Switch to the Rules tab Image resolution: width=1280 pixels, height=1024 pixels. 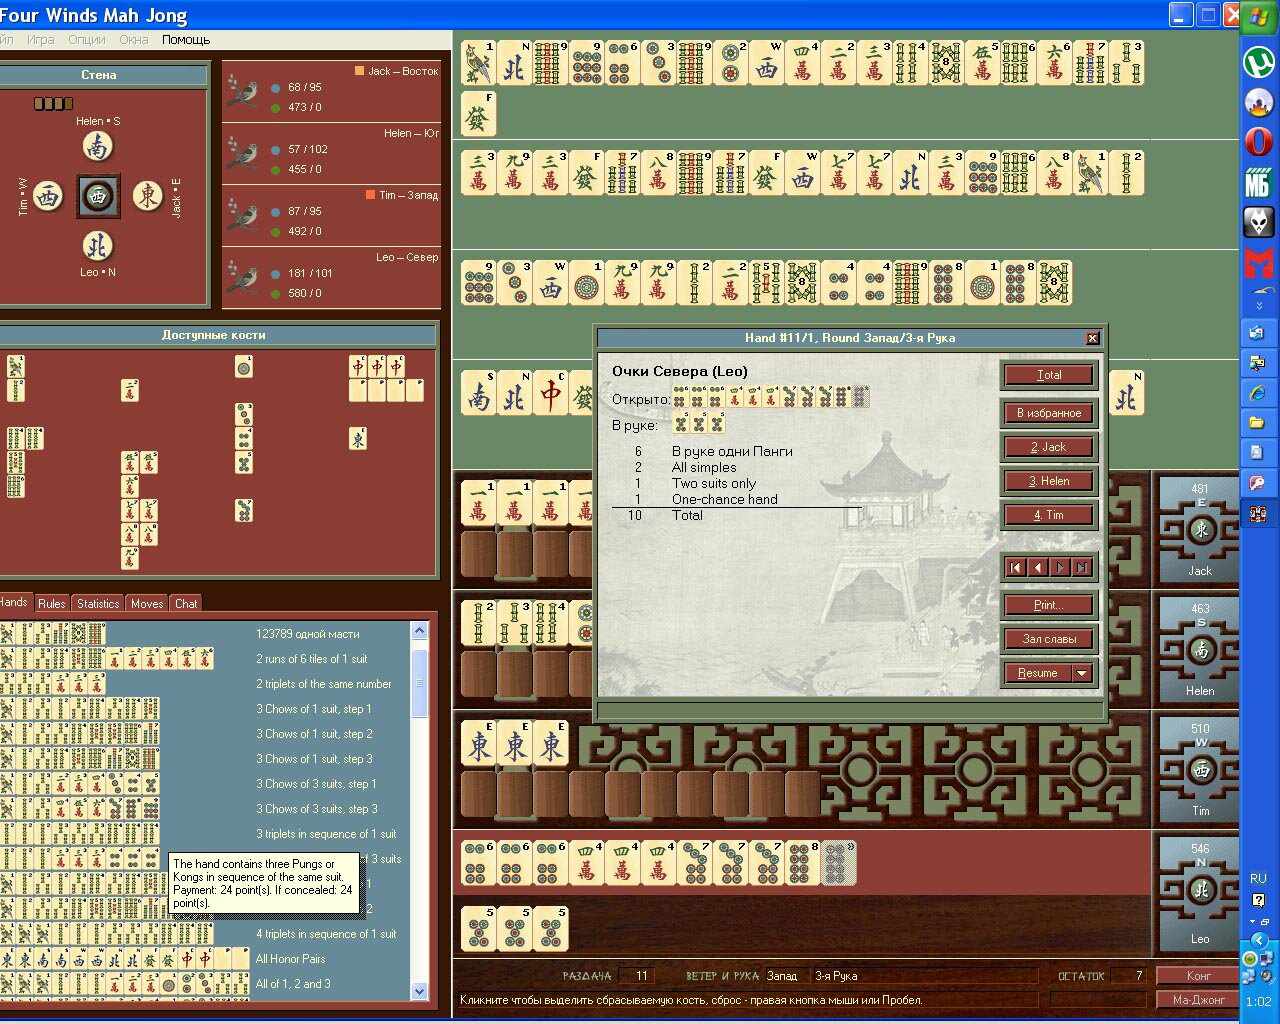pyautogui.click(x=51, y=603)
